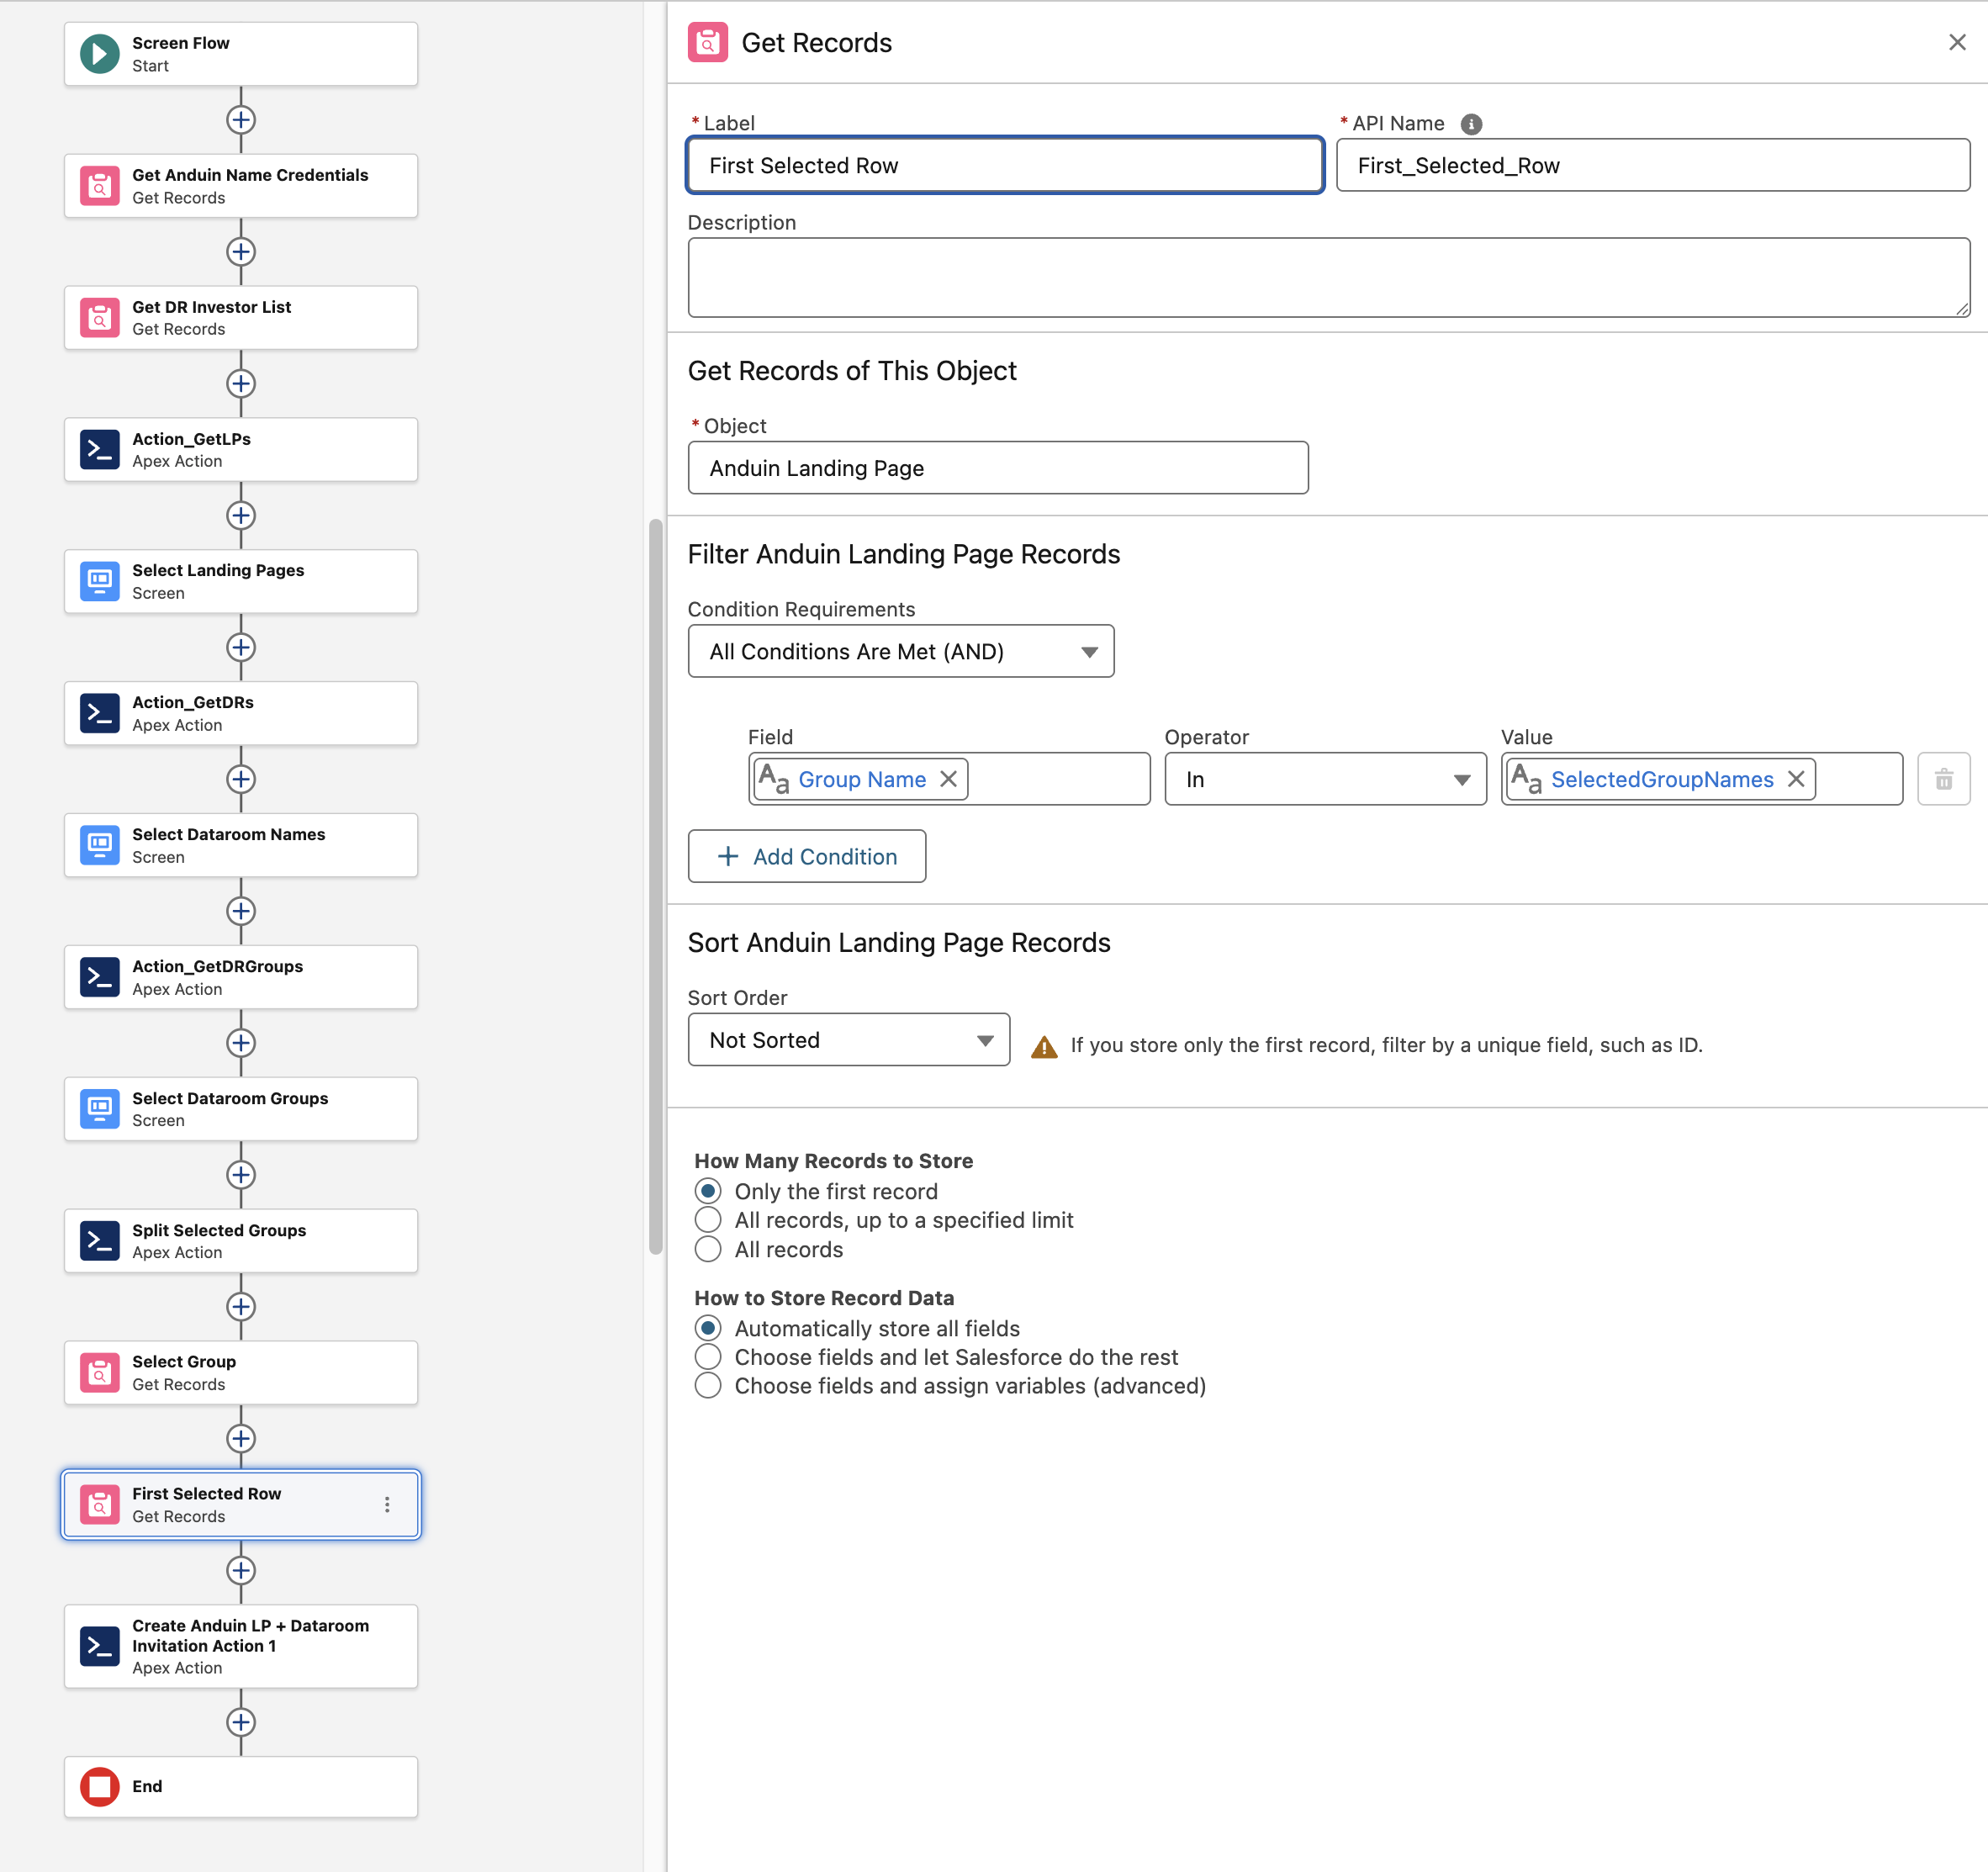Add element below Action_GetDRGroups
The image size is (1988, 1872).
[241, 1043]
